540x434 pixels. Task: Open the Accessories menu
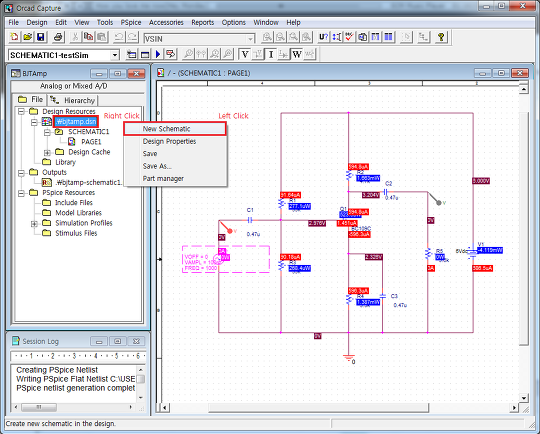(x=166, y=22)
